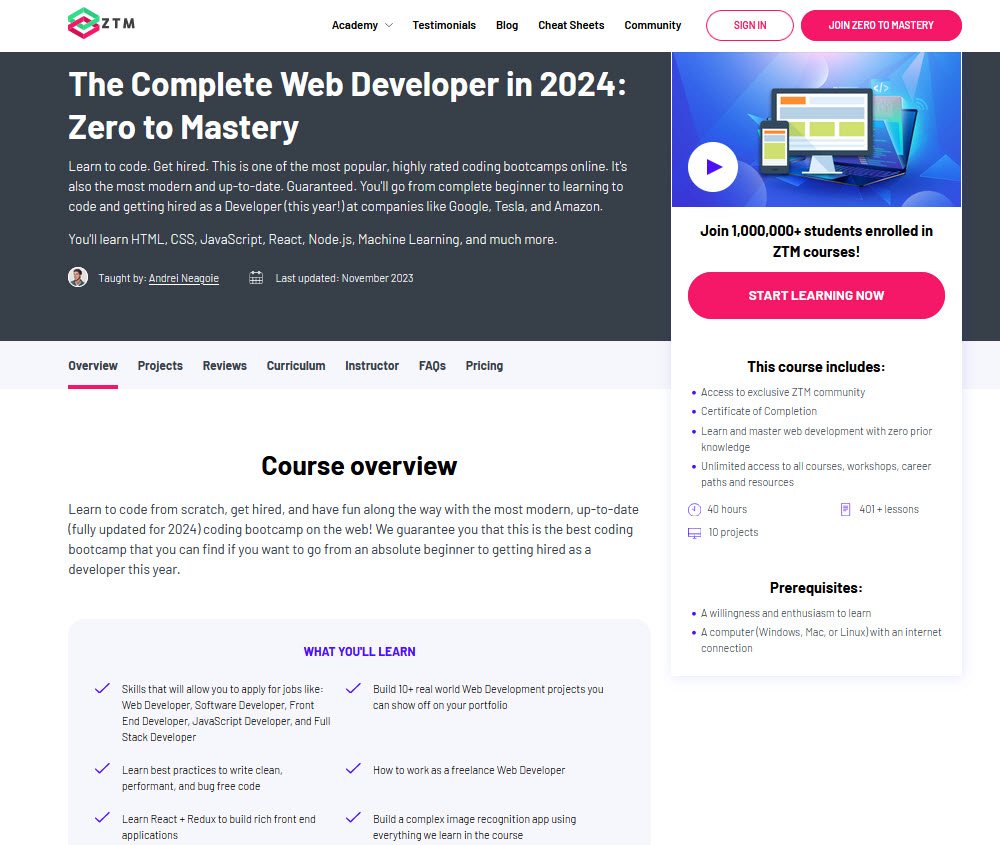This screenshot has width=1000, height=845.
Task: Click the '40 hours' text
Action: [x=727, y=510]
